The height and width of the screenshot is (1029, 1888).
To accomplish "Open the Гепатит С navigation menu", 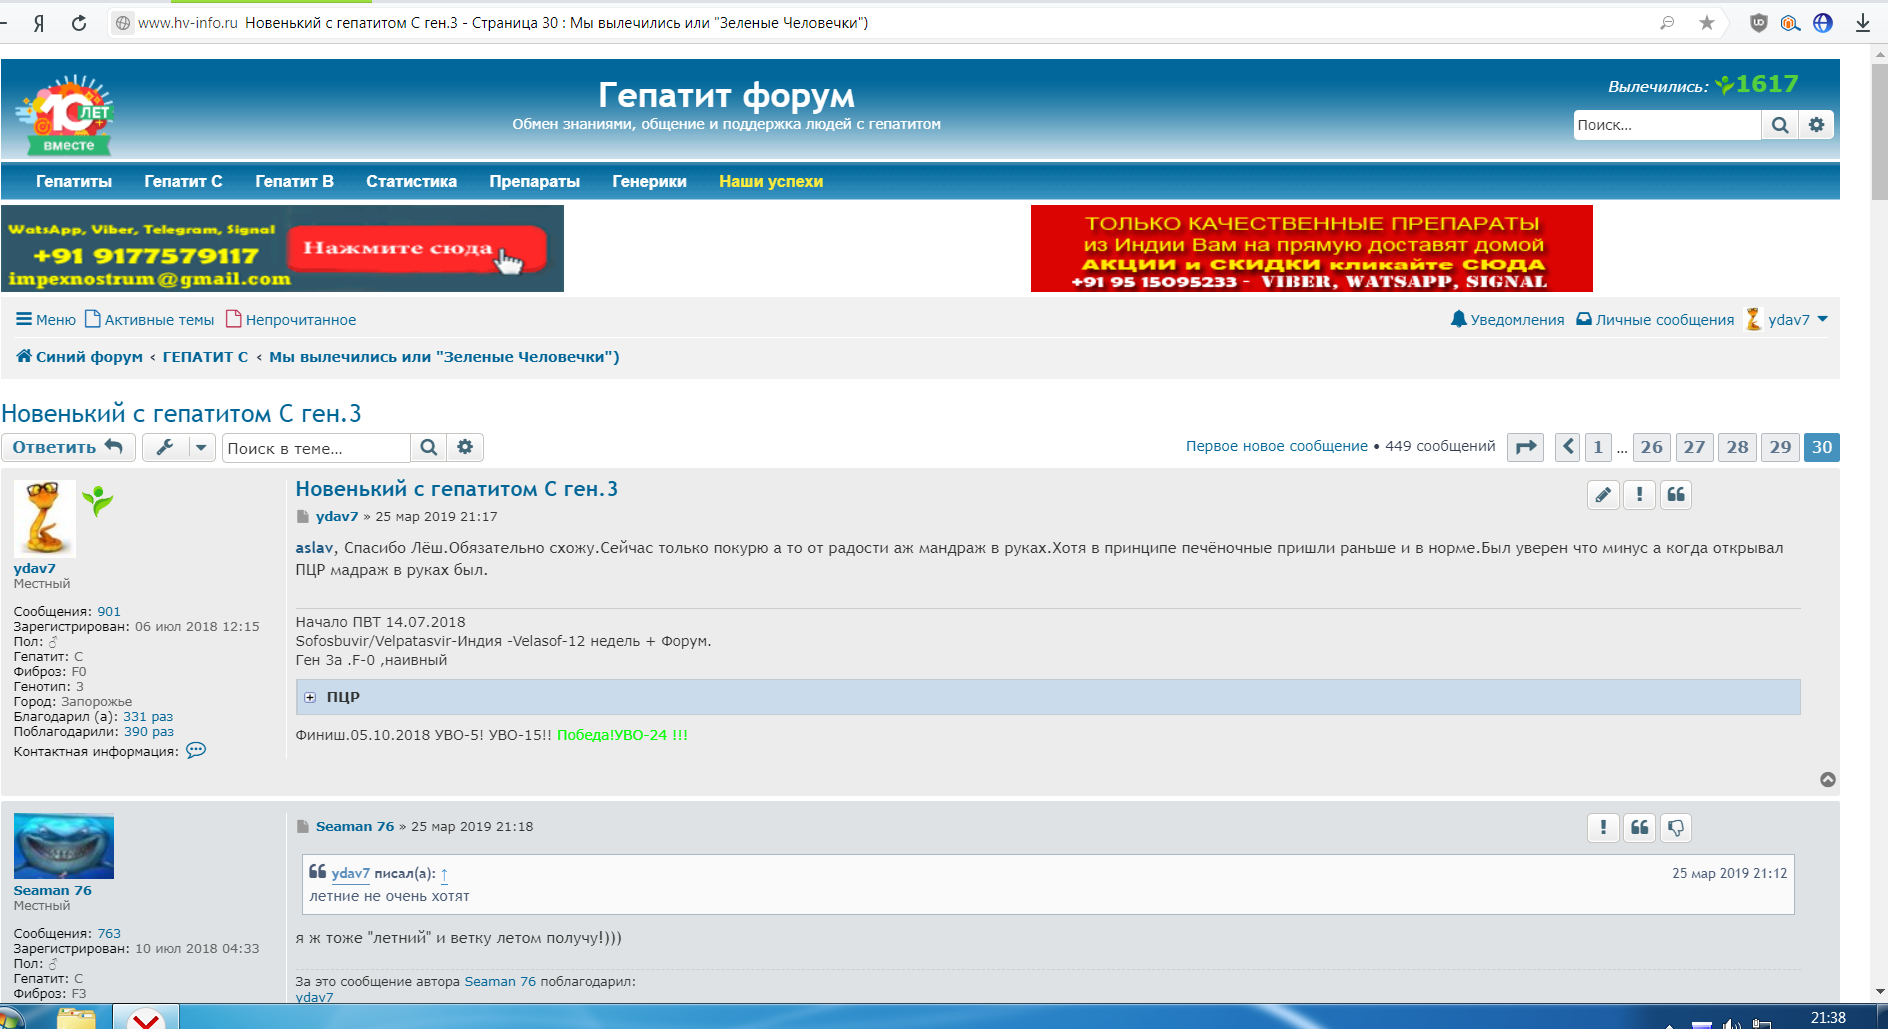I will click(x=183, y=181).
